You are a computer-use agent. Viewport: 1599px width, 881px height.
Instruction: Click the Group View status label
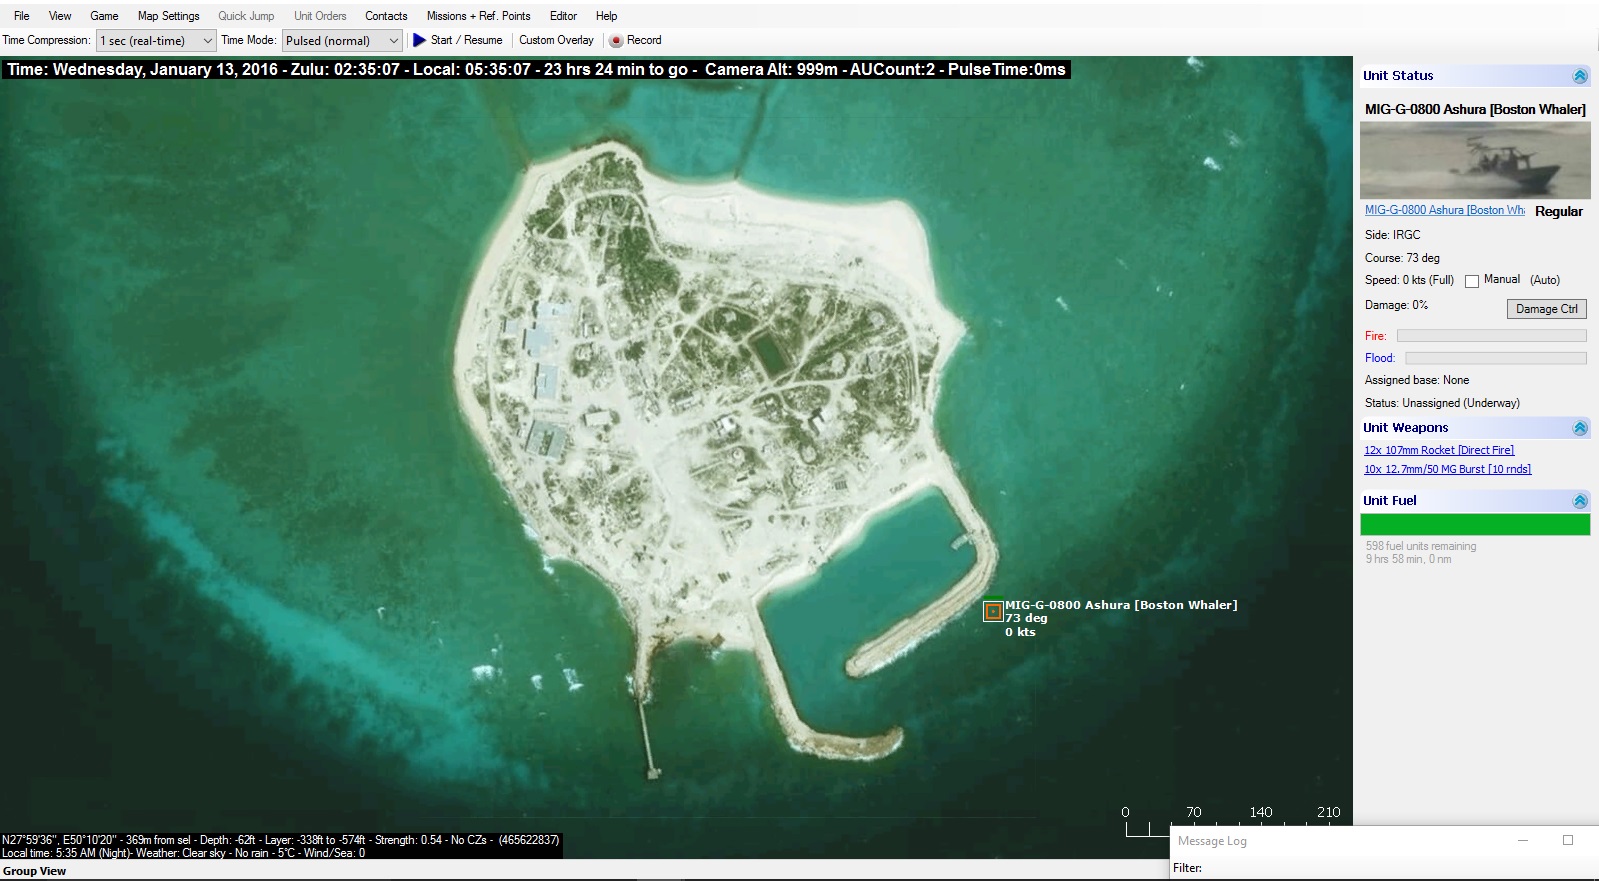(35, 871)
